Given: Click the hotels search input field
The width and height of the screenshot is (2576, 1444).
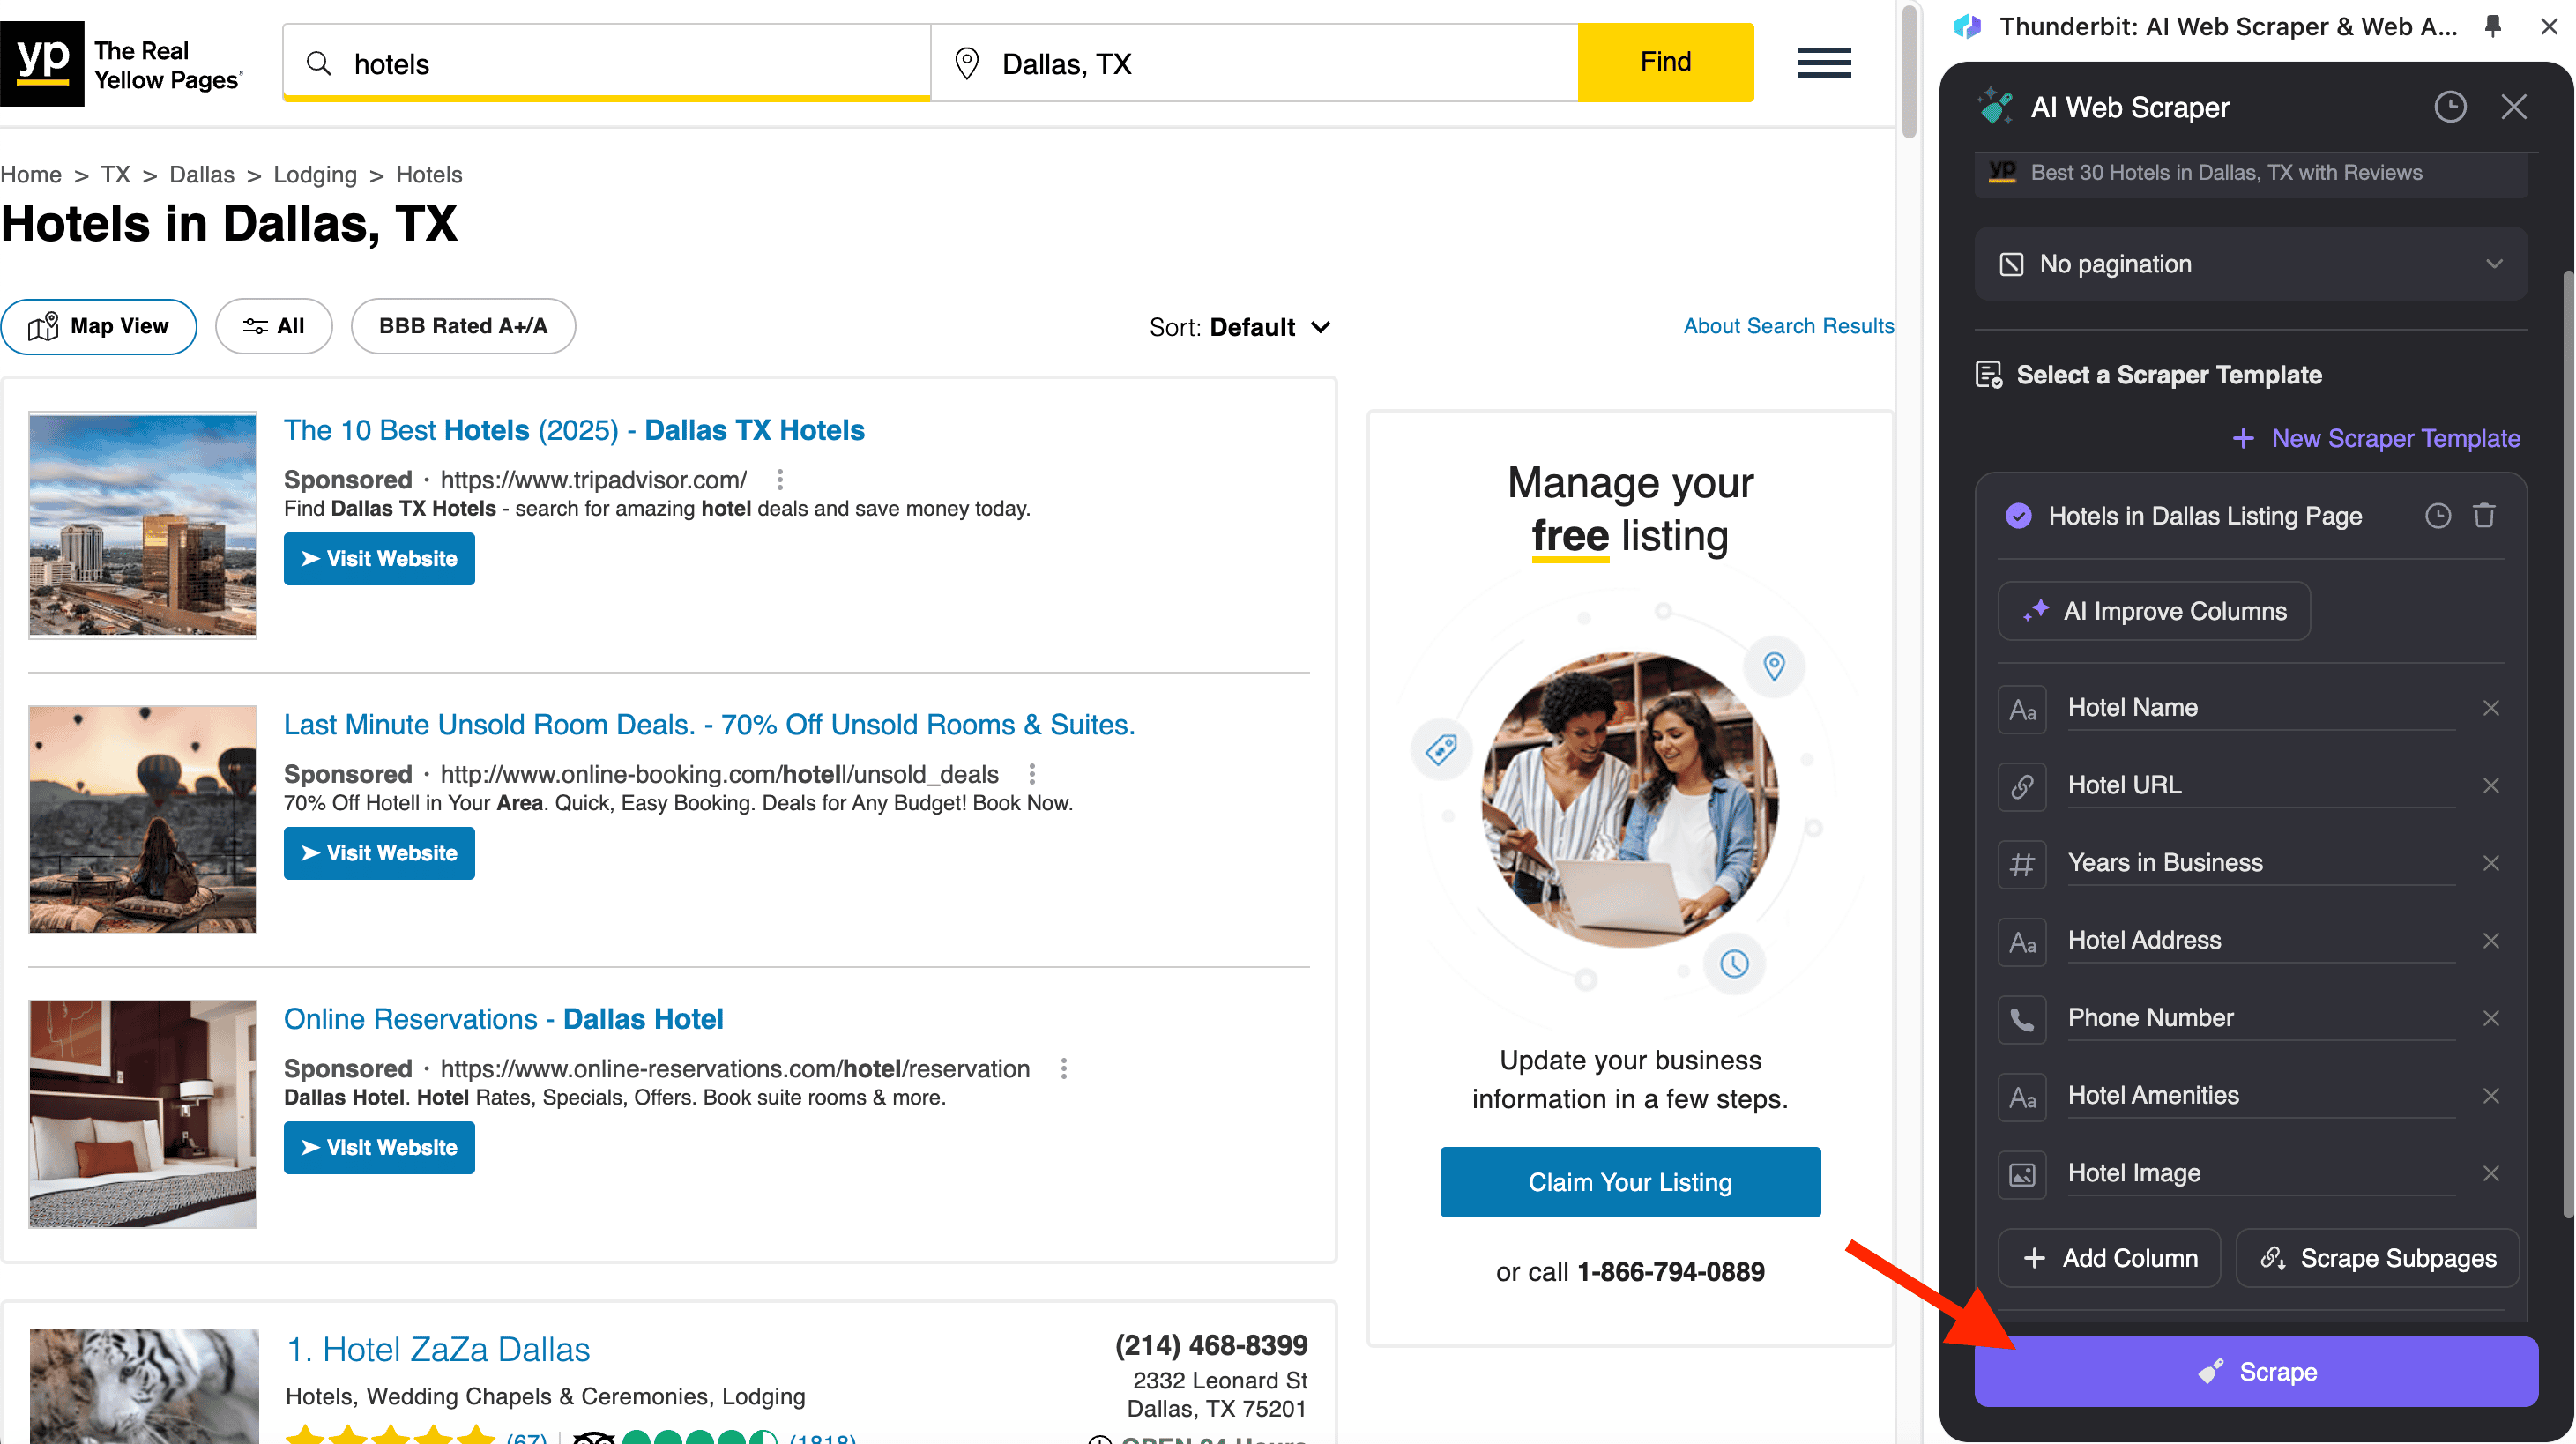Looking at the screenshot, I should 620,64.
